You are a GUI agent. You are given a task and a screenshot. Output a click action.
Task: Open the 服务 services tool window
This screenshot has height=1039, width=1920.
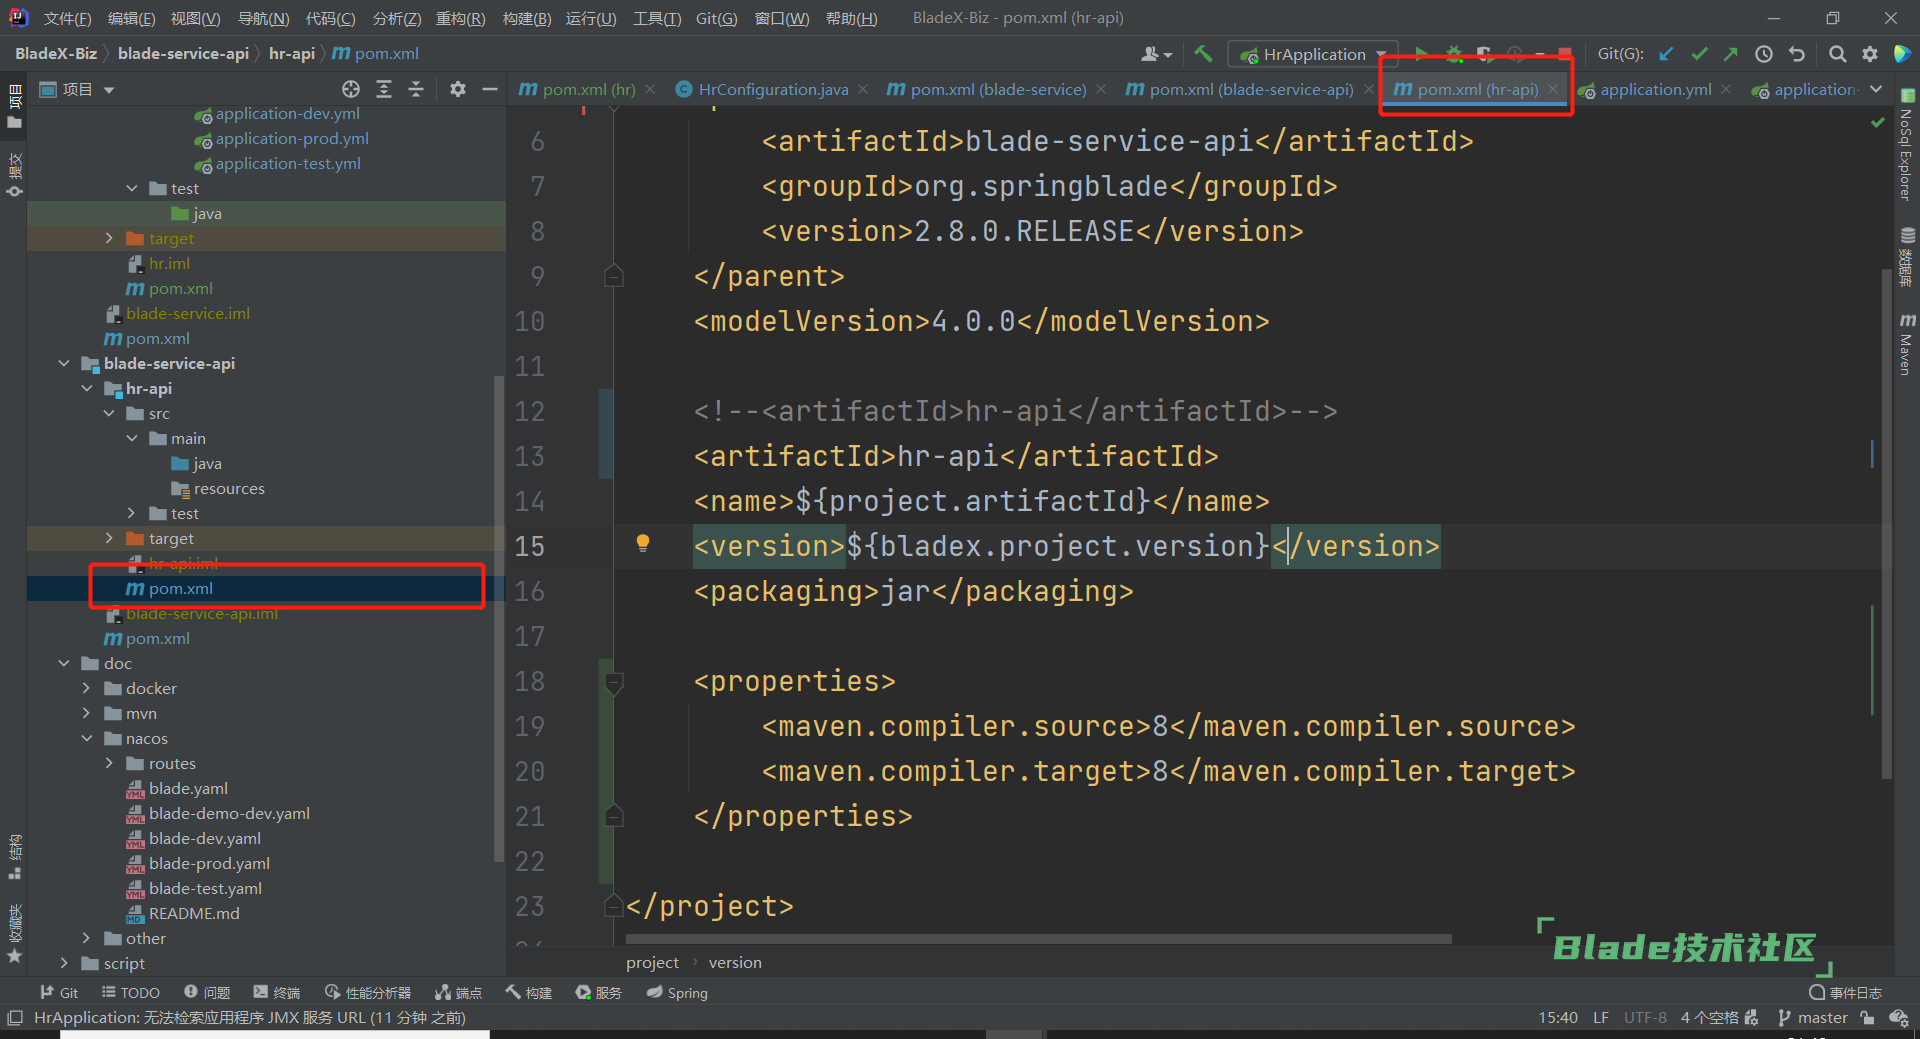[599, 993]
